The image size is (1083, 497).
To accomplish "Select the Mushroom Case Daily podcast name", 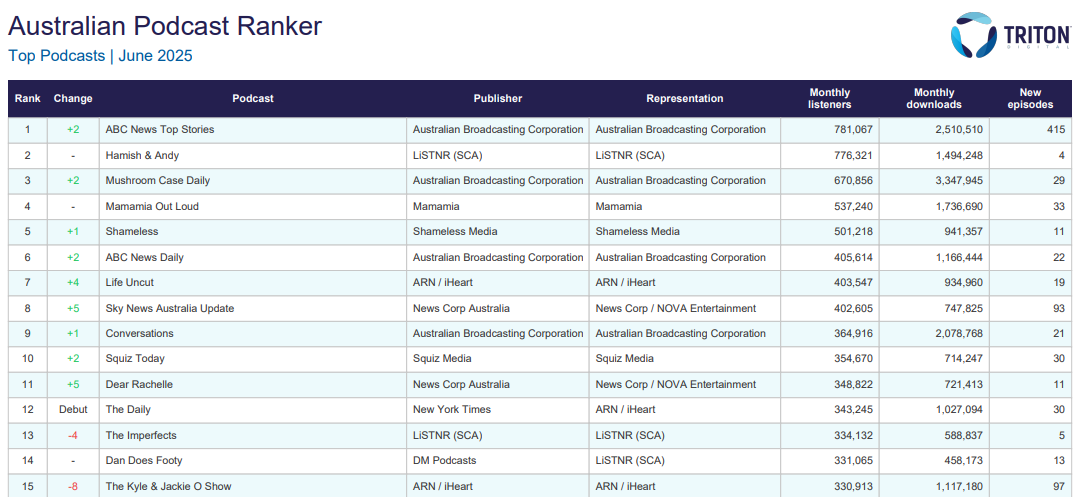I will [x=157, y=181].
